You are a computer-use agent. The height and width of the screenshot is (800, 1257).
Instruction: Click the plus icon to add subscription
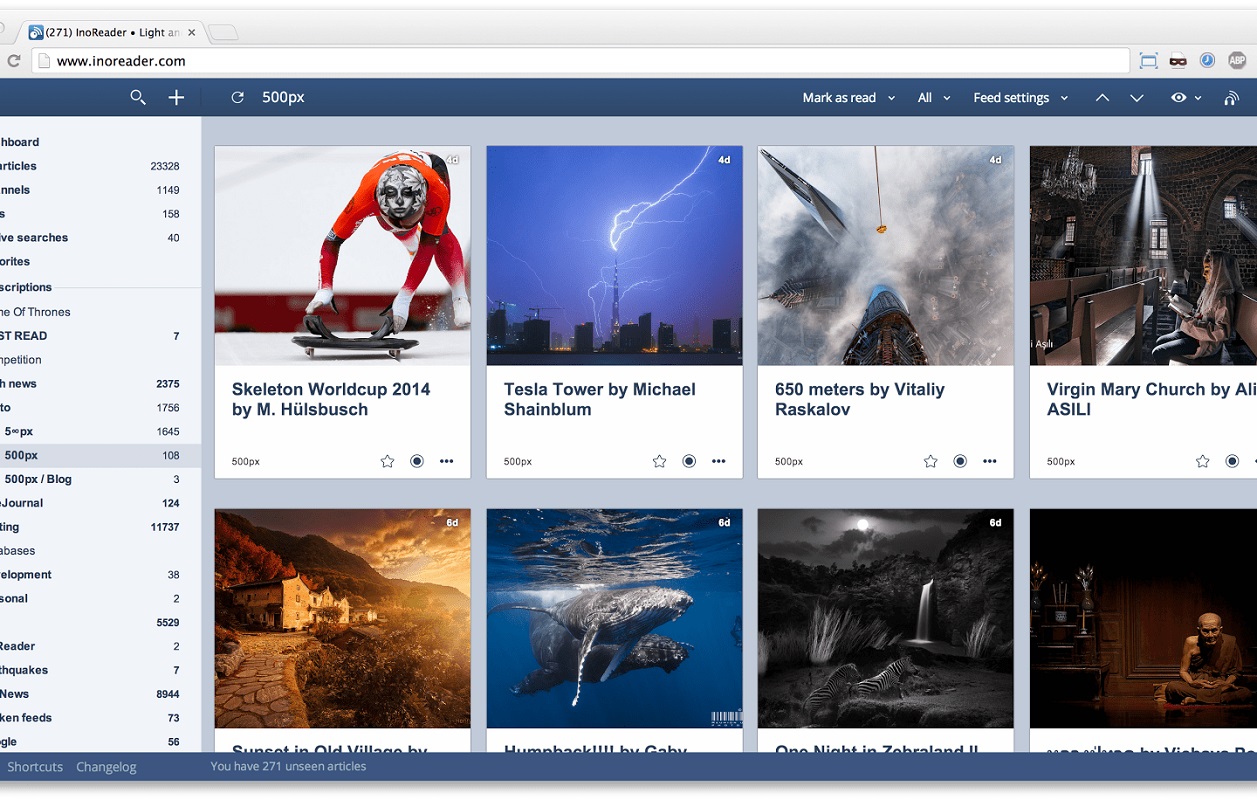pos(176,97)
